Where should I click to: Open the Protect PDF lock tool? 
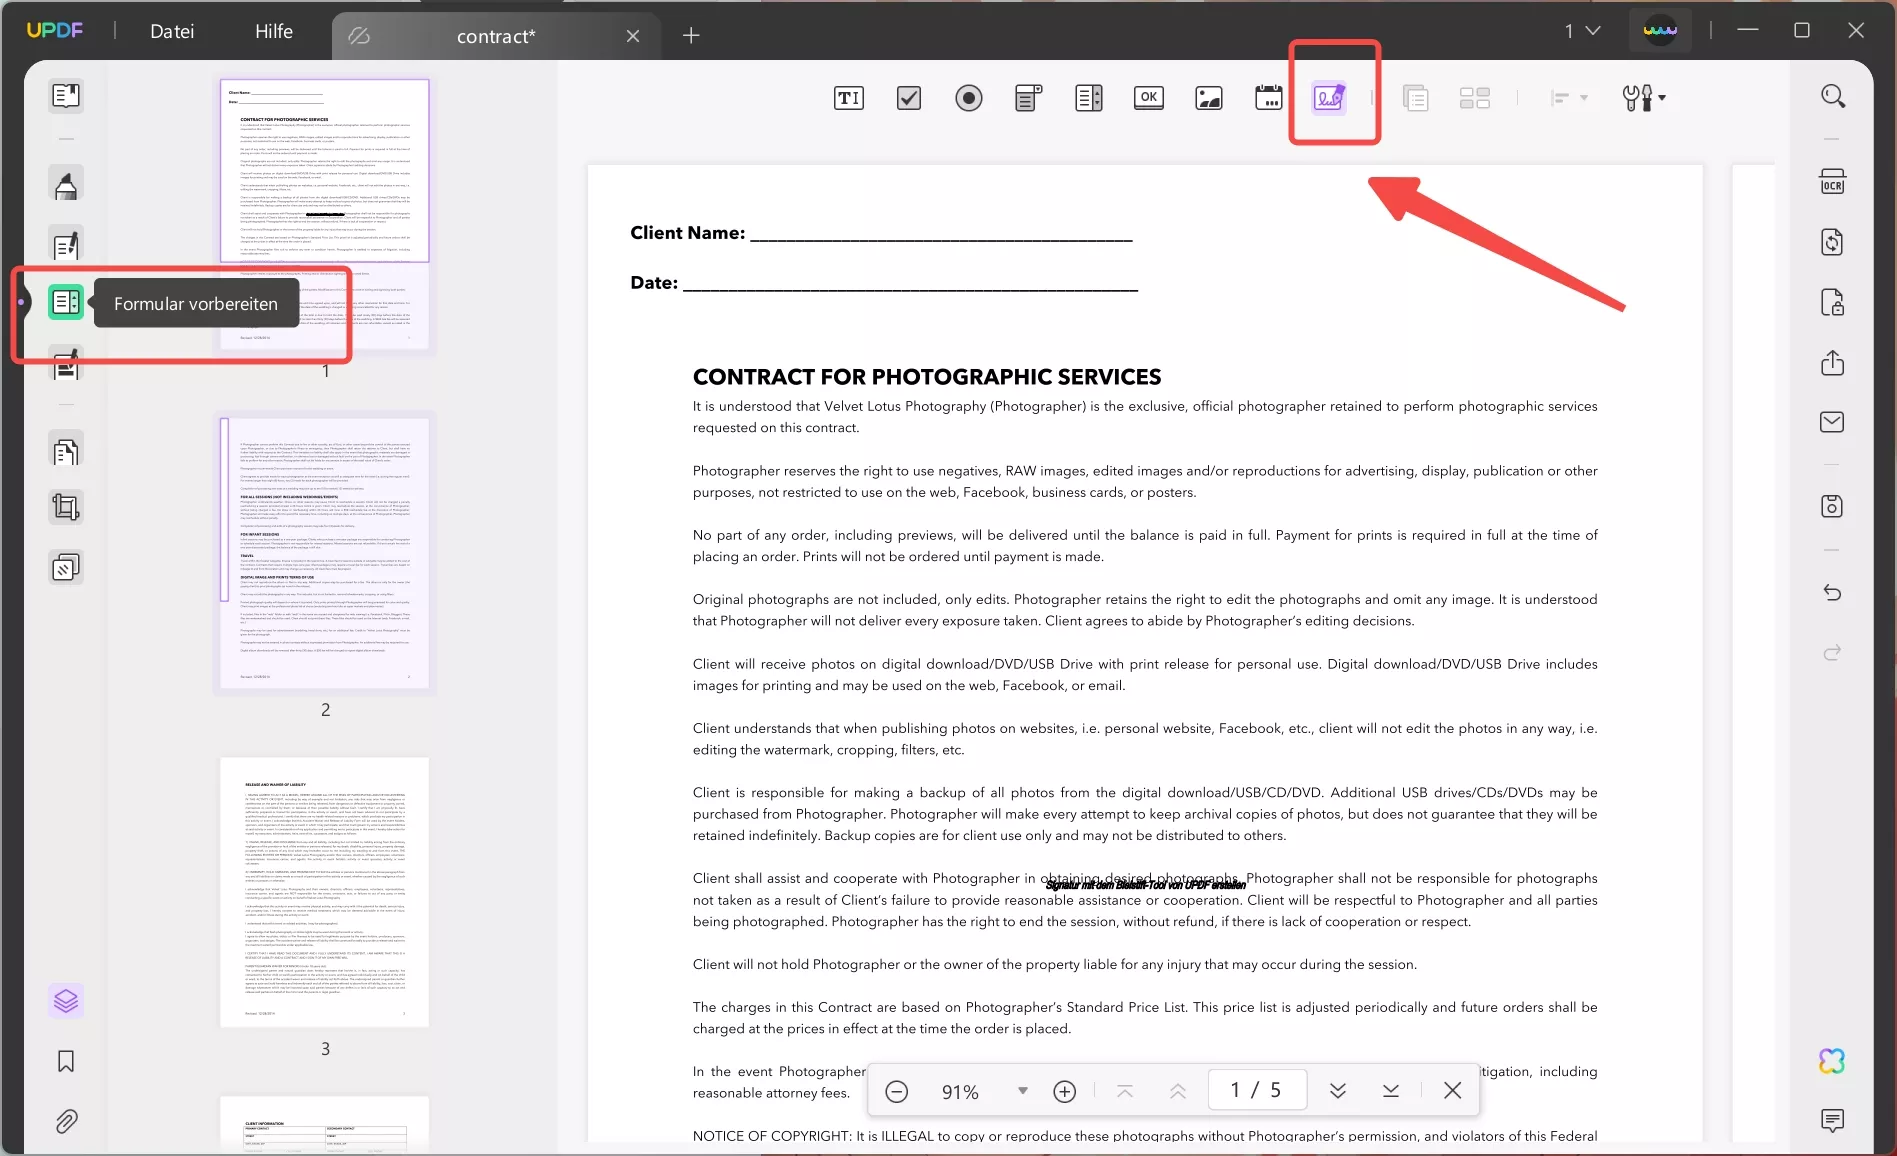coord(1832,302)
